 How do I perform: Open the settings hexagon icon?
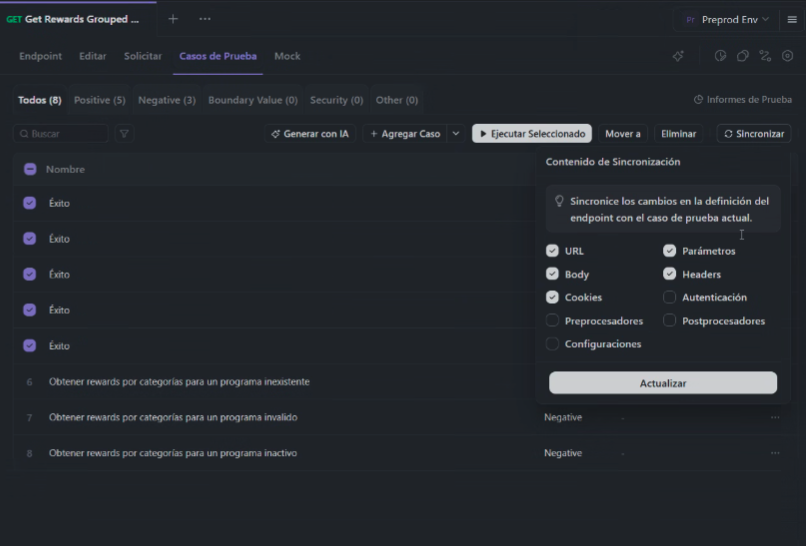787,56
